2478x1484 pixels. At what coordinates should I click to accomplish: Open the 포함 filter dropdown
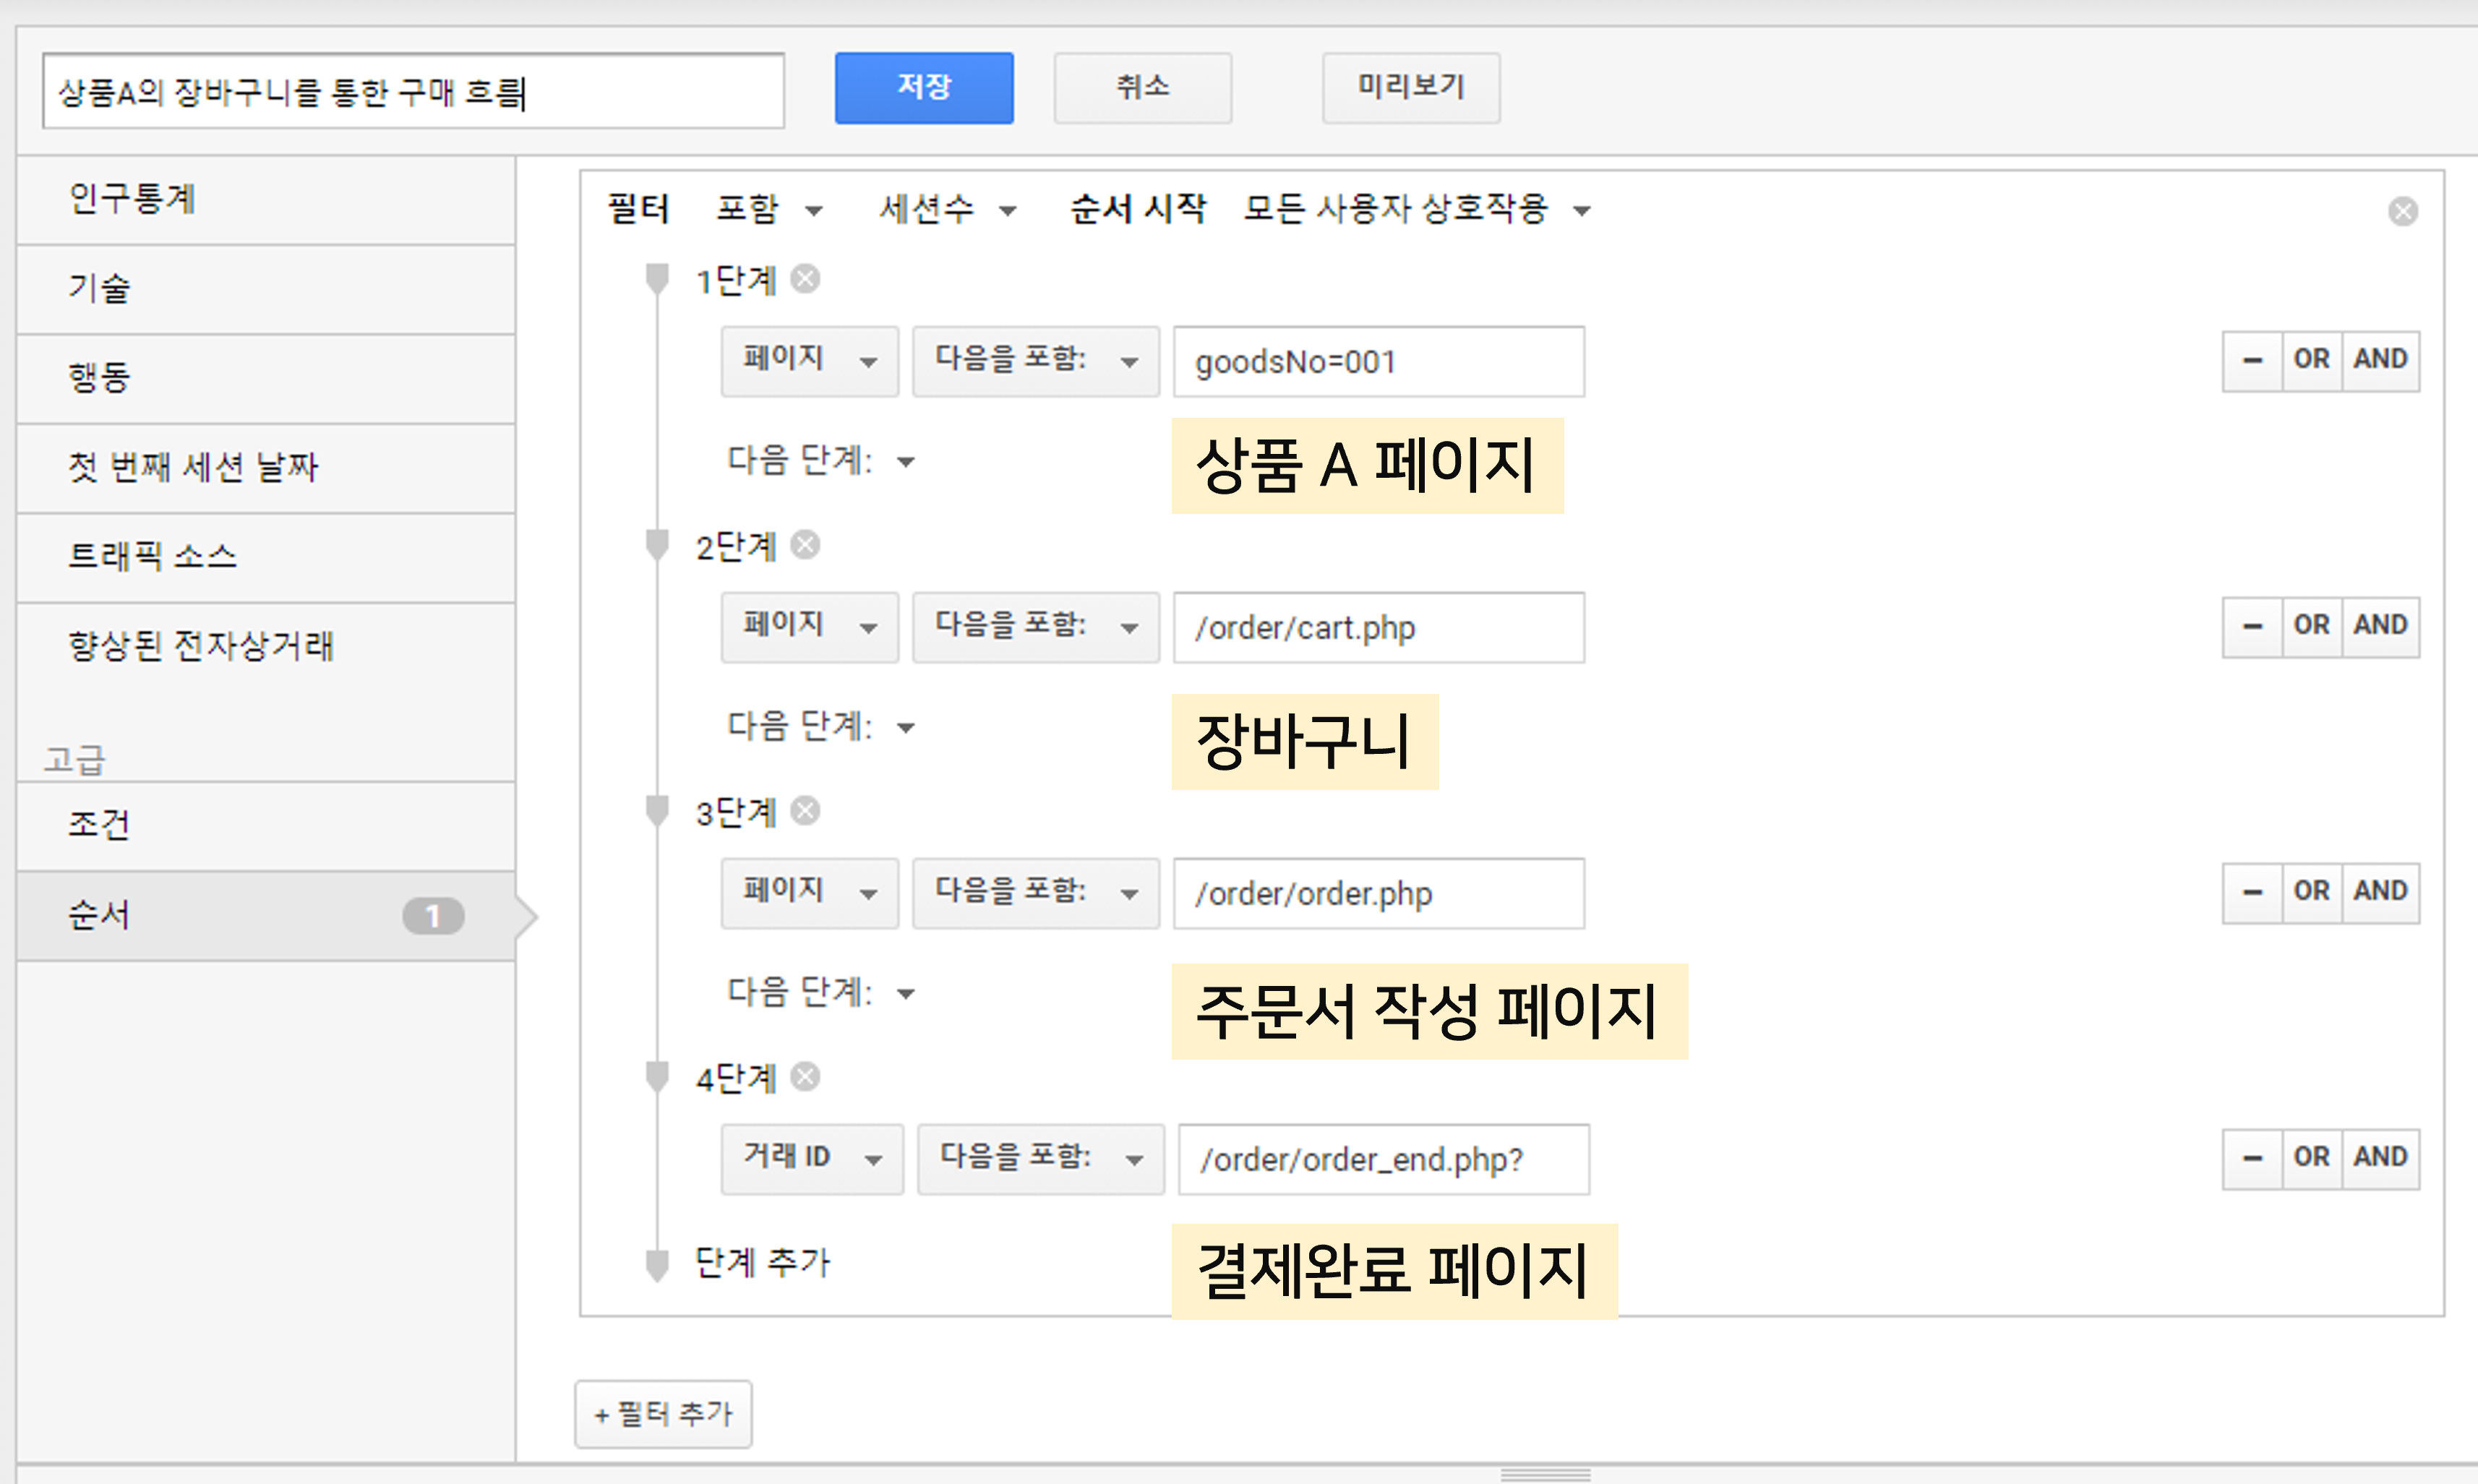coord(769,210)
